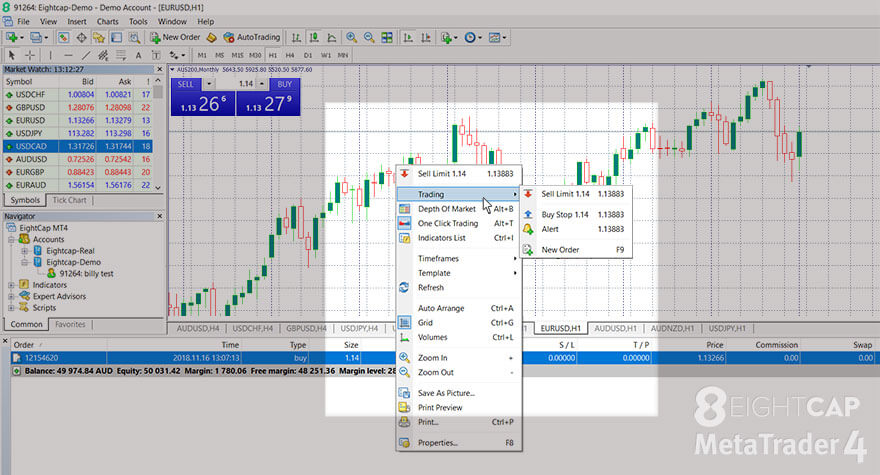Viewport: 880px width, 475px height.
Task: Switch to Favorites tab in Navigator
Action: (70, 325)
